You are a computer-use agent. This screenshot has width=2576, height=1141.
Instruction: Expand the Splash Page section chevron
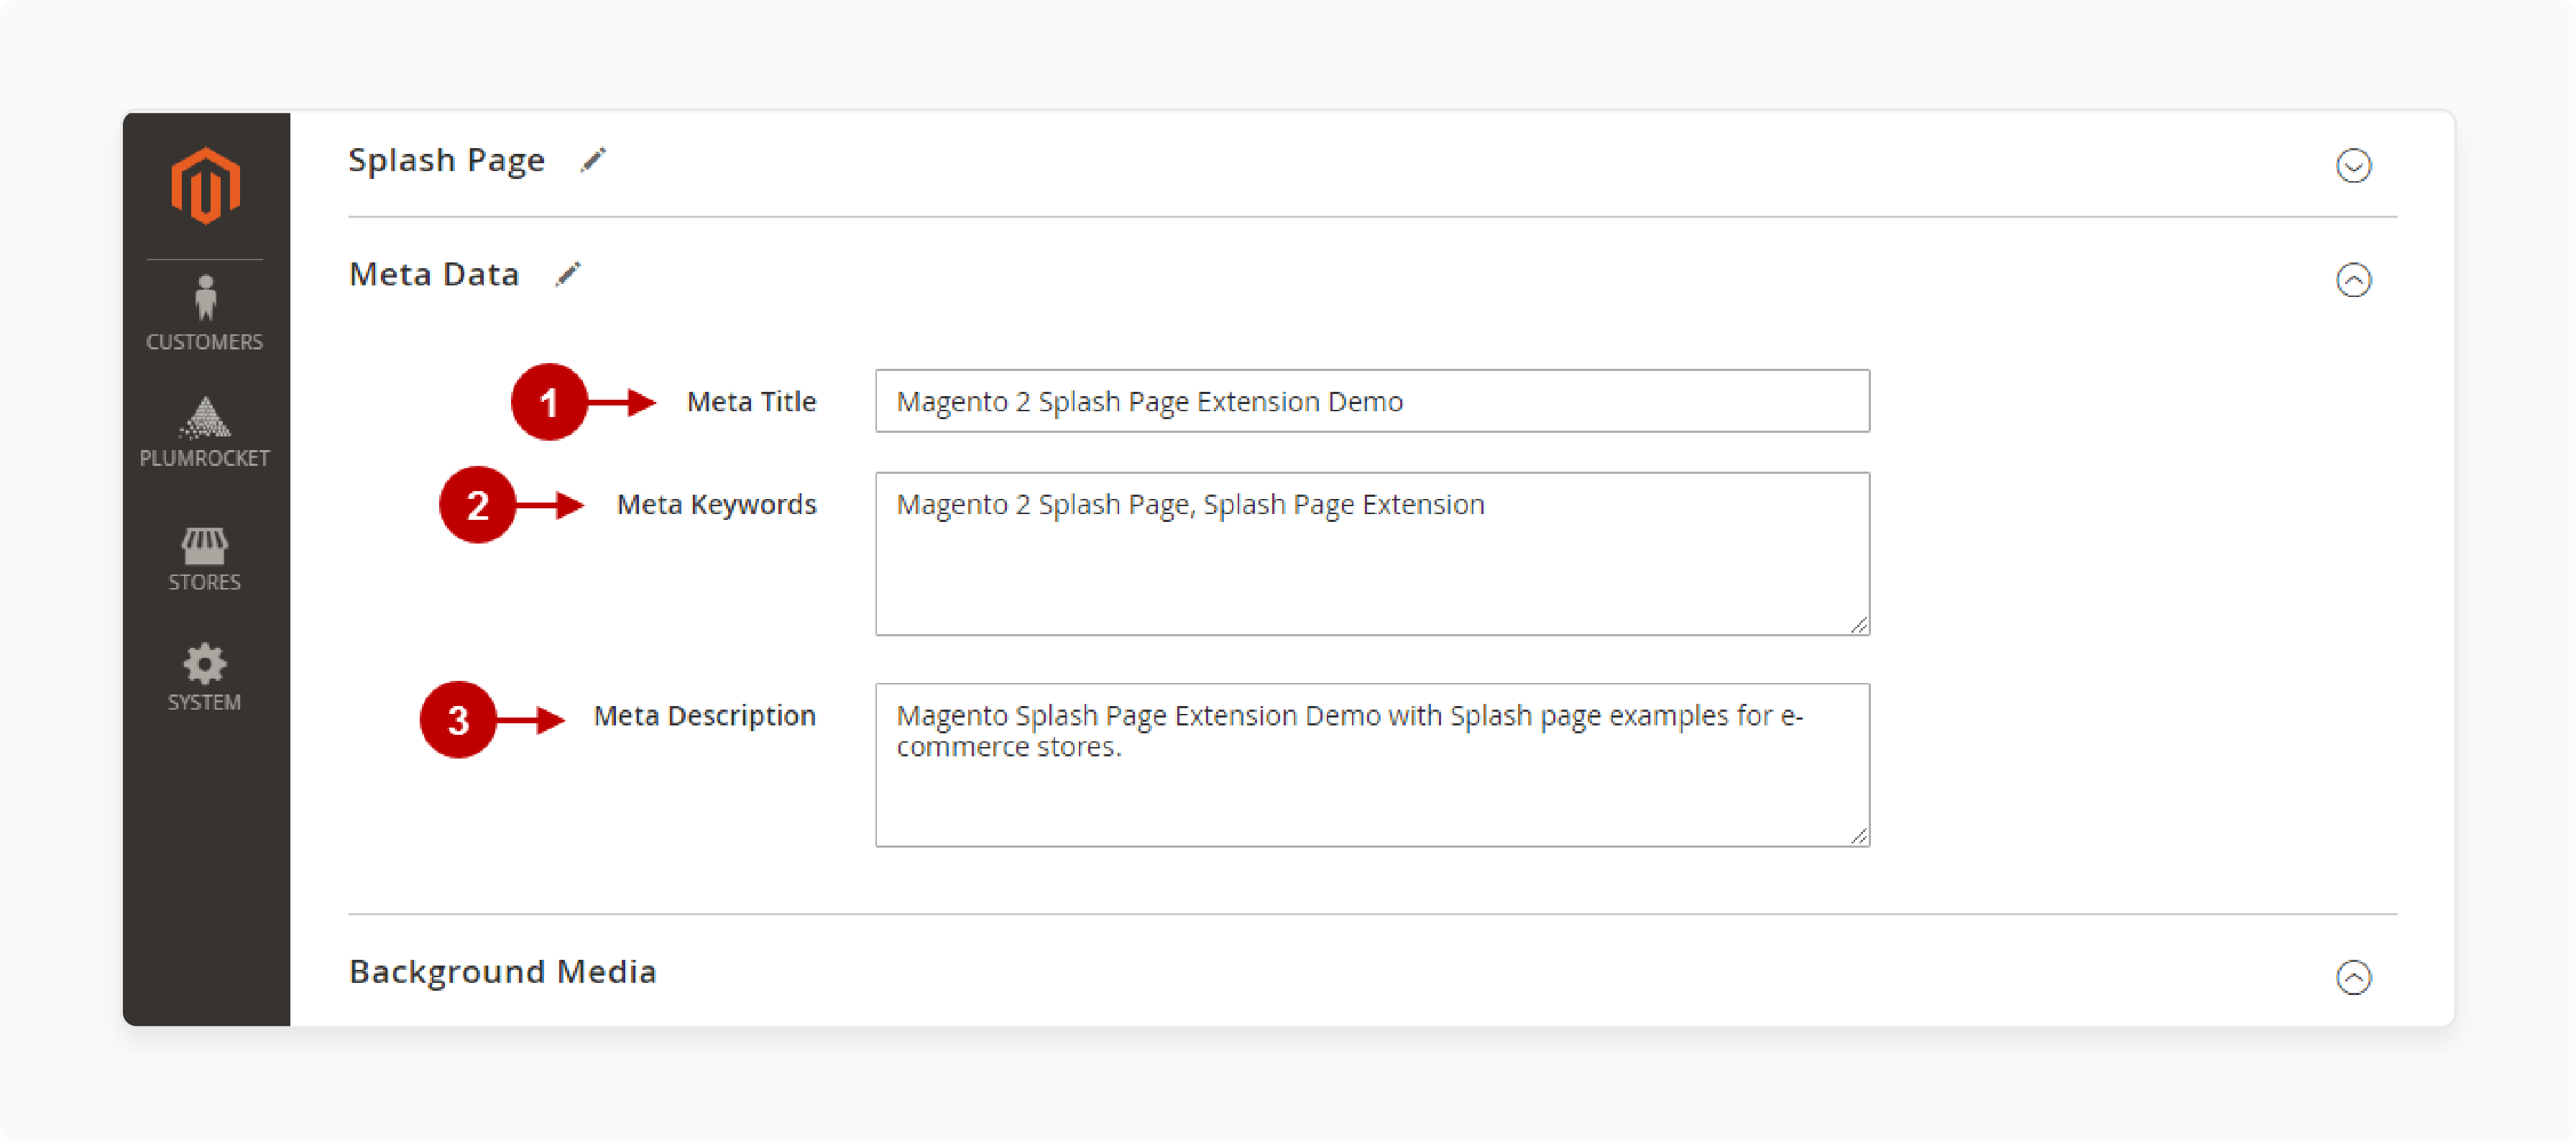pos(2353,165)
